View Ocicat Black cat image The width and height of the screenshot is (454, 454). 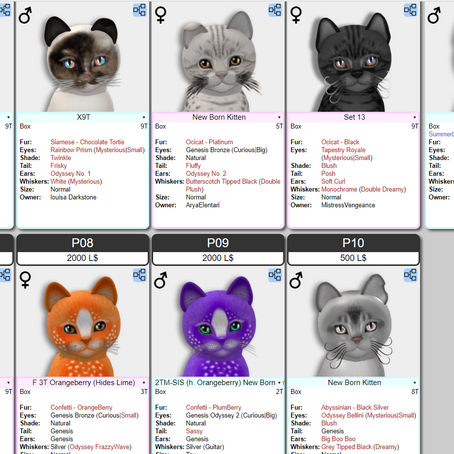tap(353, 63)
